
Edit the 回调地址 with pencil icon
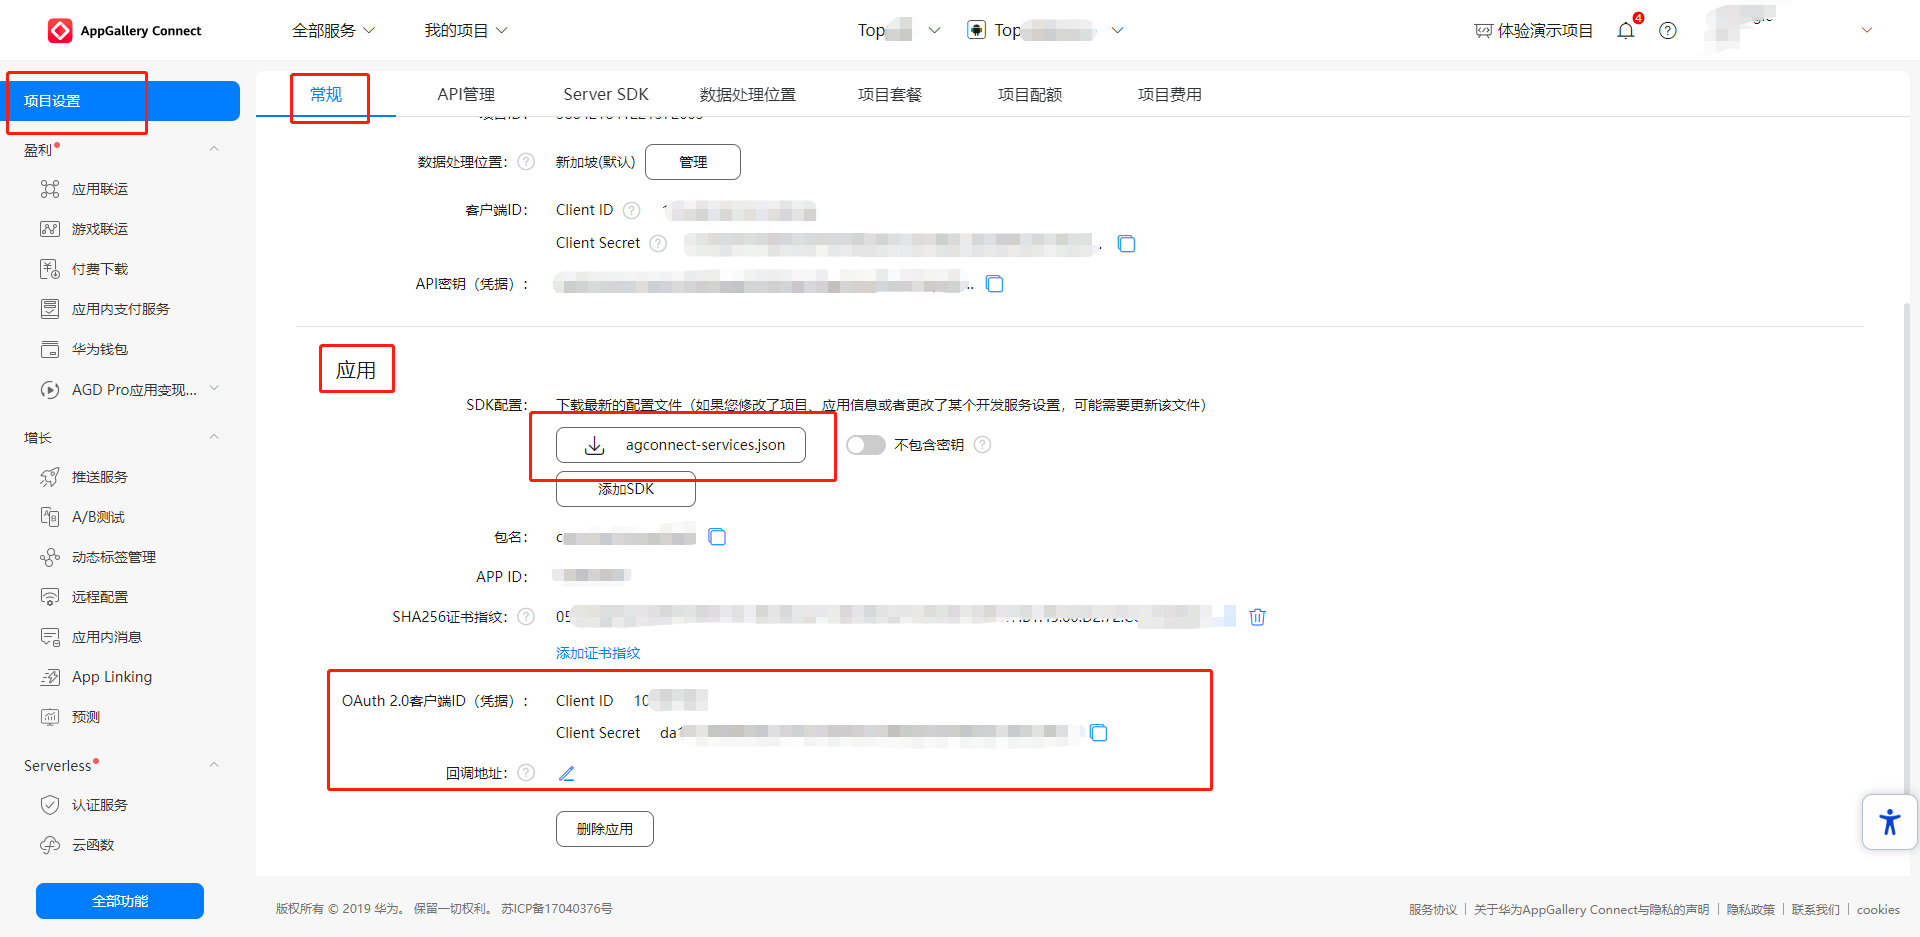[x=567, y=773]
